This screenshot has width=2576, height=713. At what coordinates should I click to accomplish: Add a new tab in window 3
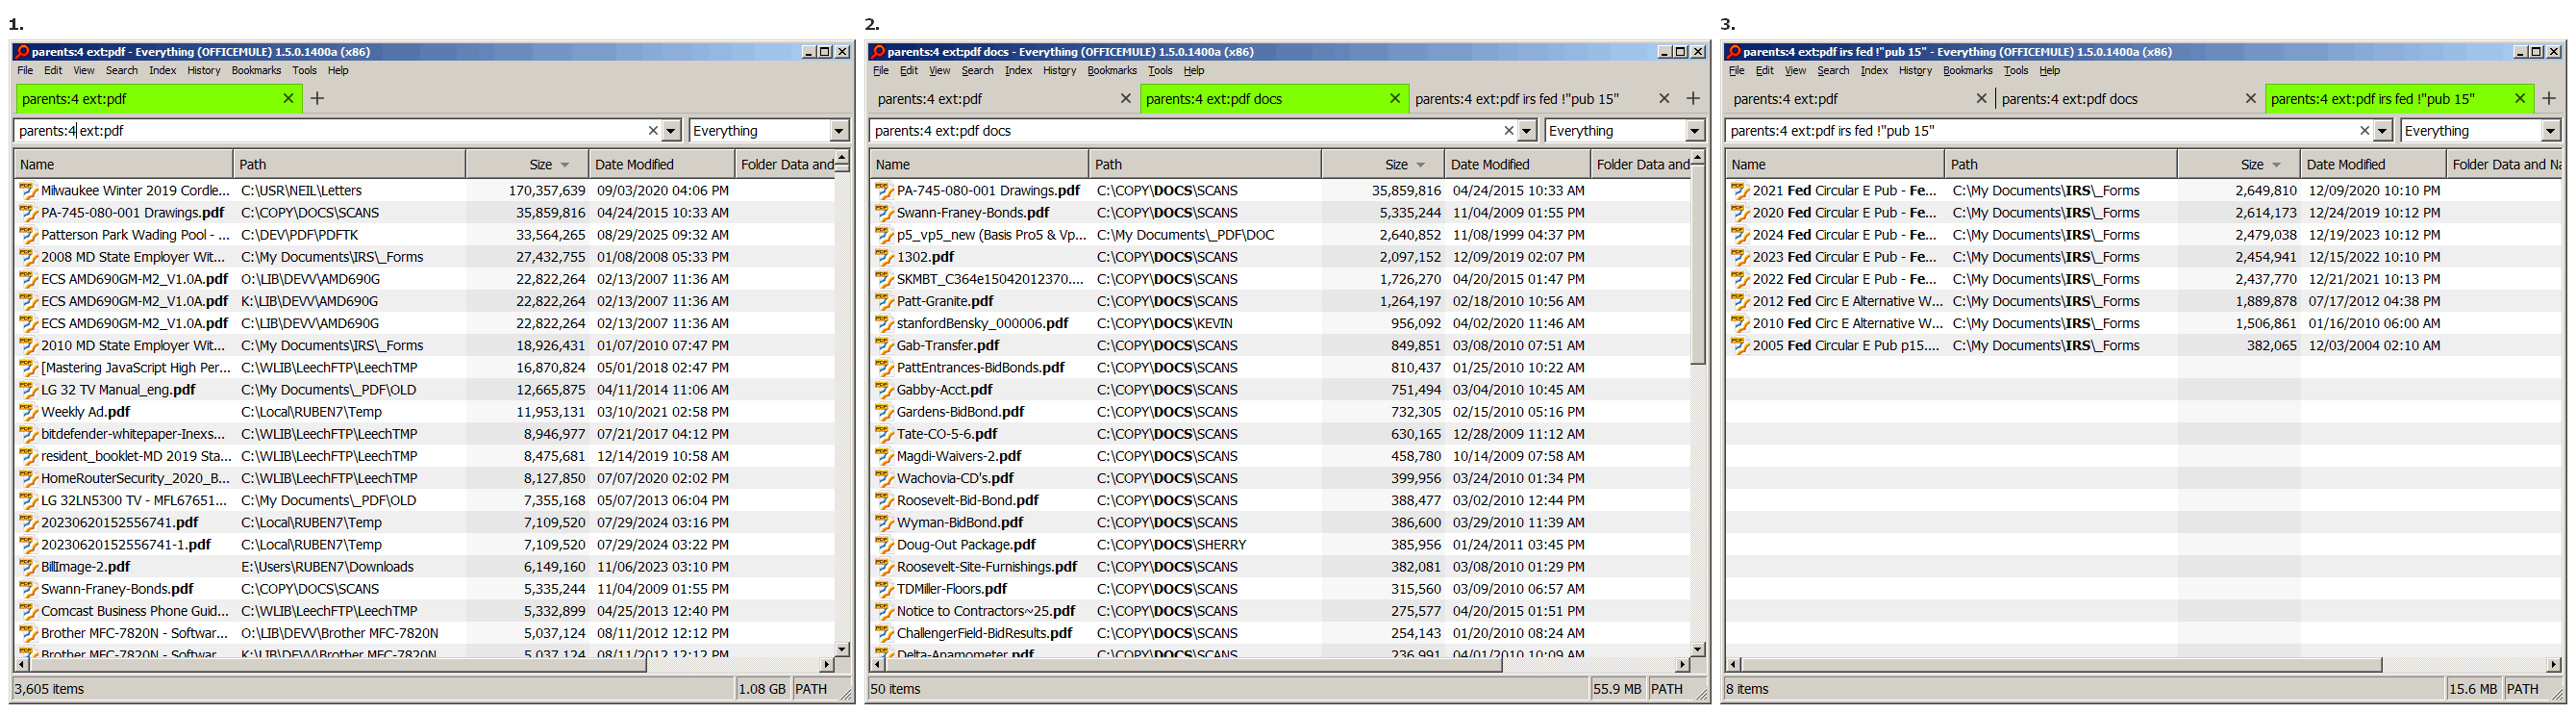point(2549,98)
